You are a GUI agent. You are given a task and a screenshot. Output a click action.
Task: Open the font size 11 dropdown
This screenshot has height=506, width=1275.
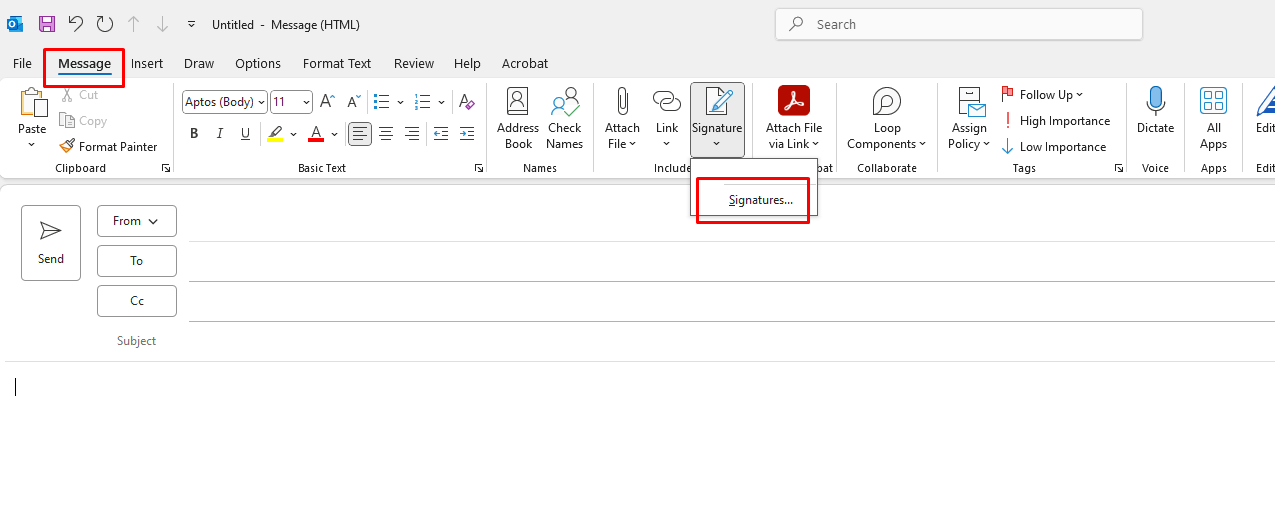(292, 102)
